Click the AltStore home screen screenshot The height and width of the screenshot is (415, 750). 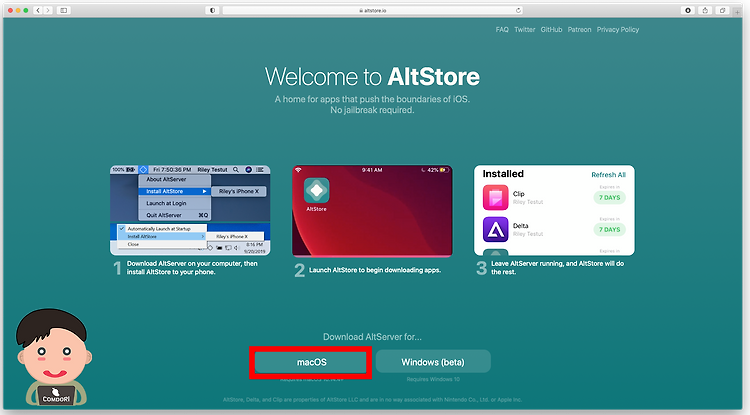tap(372, 211)
